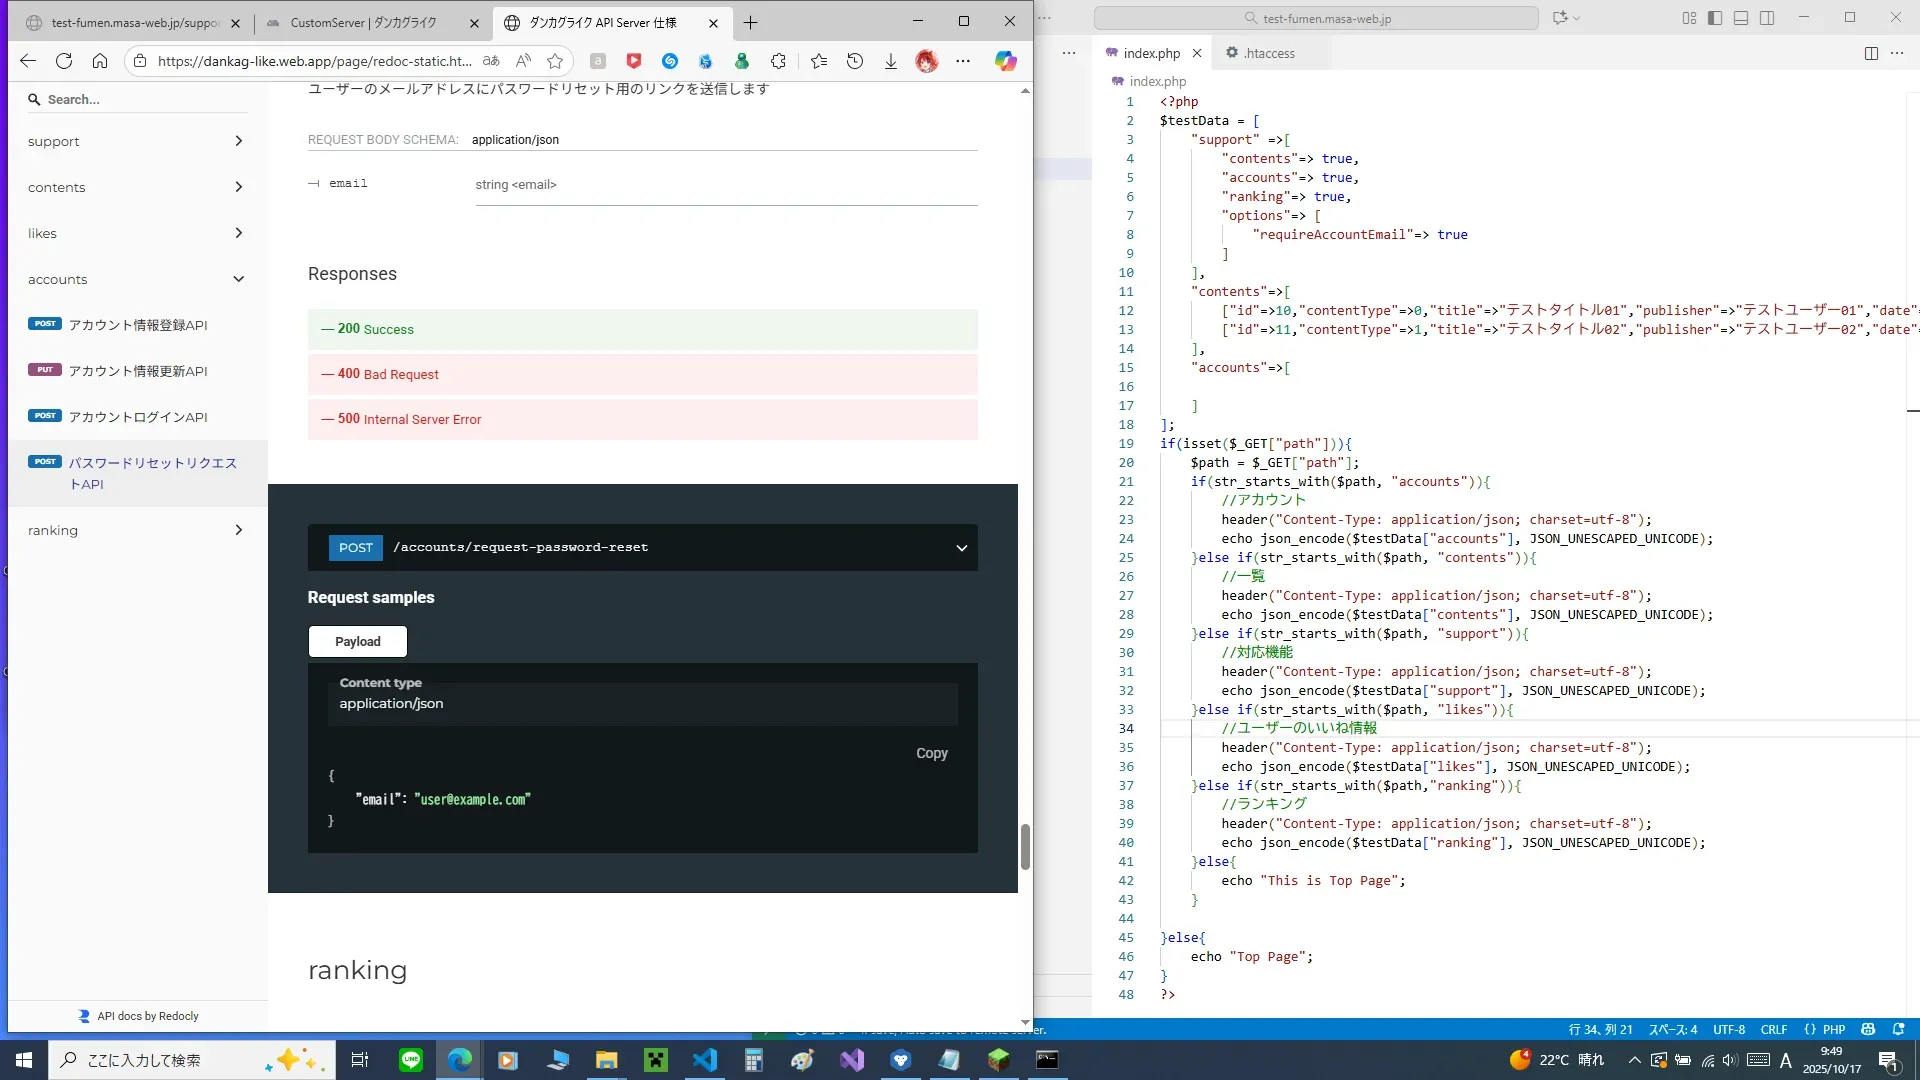Screen dimensions: 1920x1080
Task: Split the VS Code editor right
Action: click(x=1871, y=53)
